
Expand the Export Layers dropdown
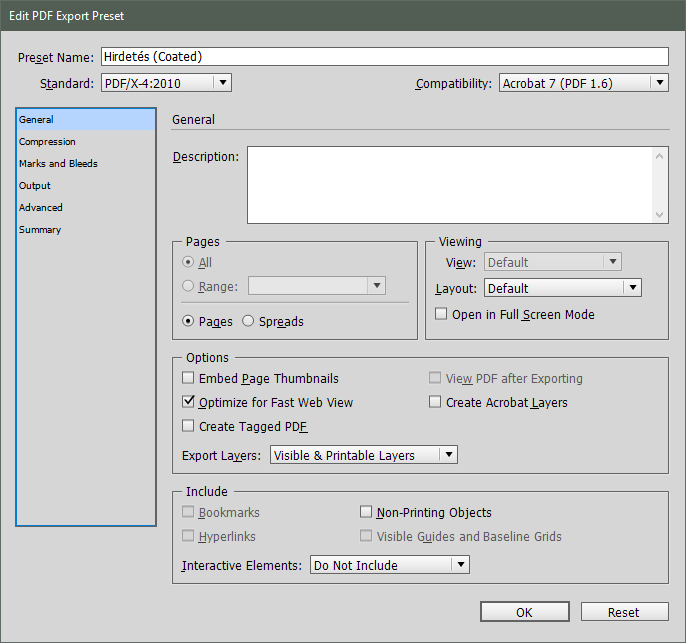coord(364,456)
